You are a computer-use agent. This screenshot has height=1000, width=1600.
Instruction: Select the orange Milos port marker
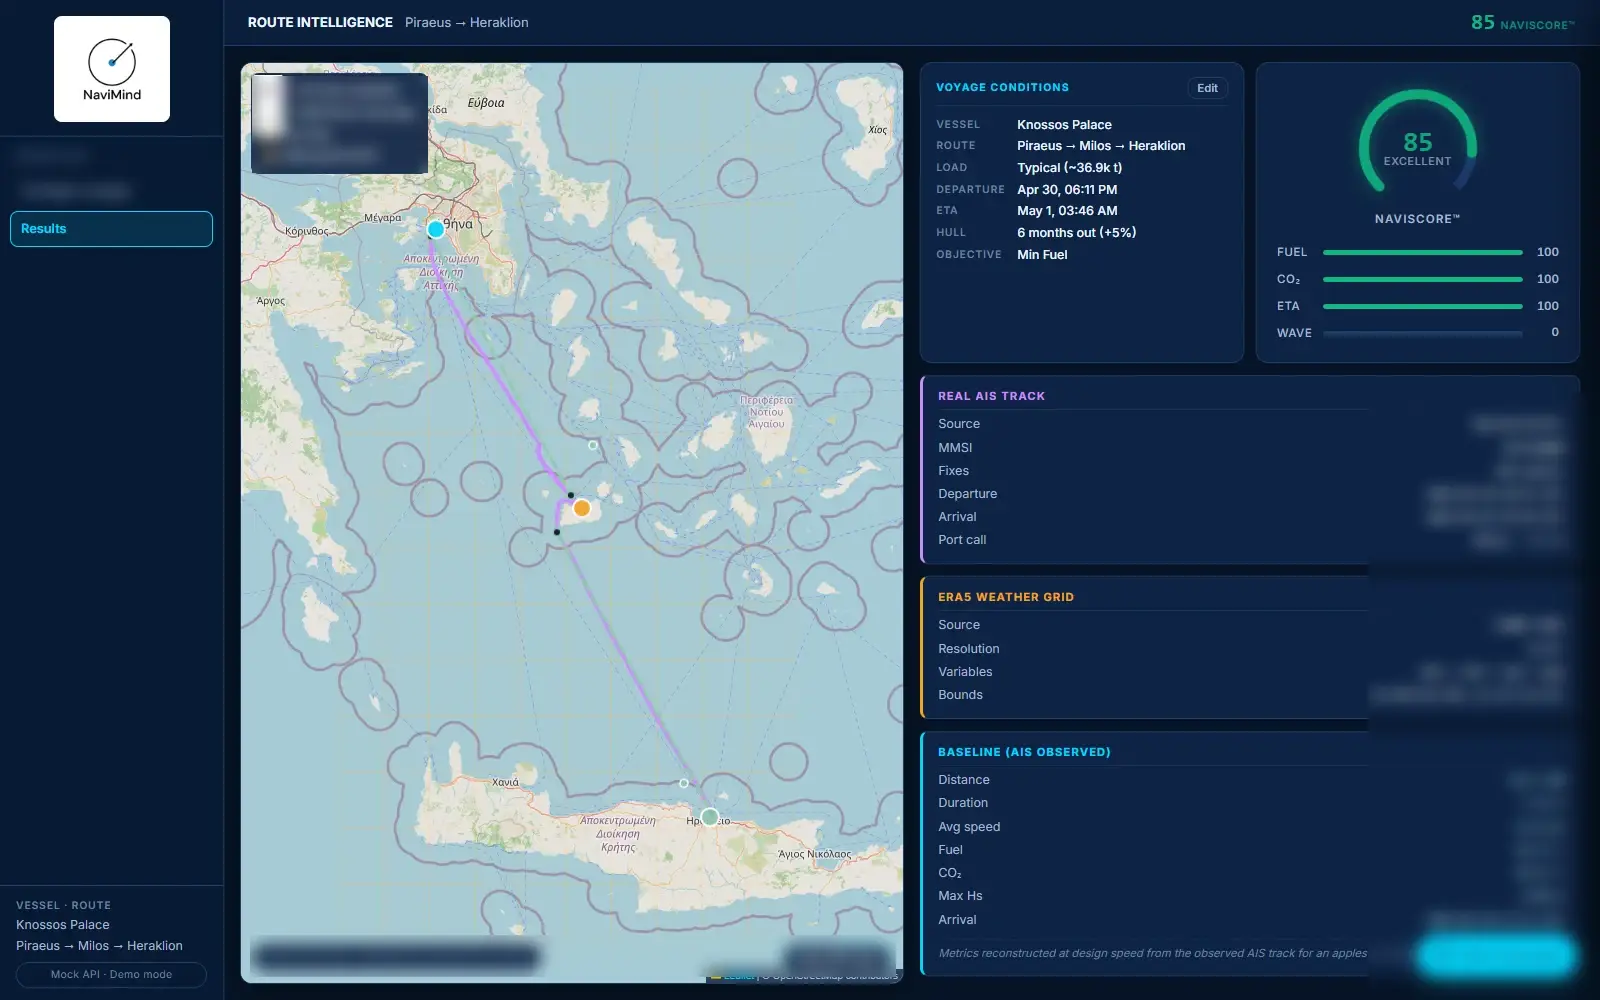tap(582, 509)
